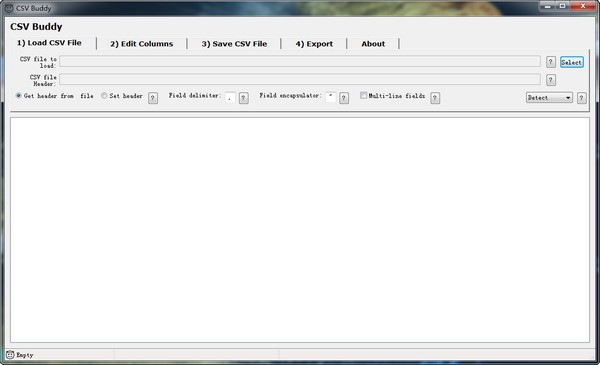This screenshot has height=365, width=600.
Task: Click help icon beside CSV file to load
Action: point(550,62)
